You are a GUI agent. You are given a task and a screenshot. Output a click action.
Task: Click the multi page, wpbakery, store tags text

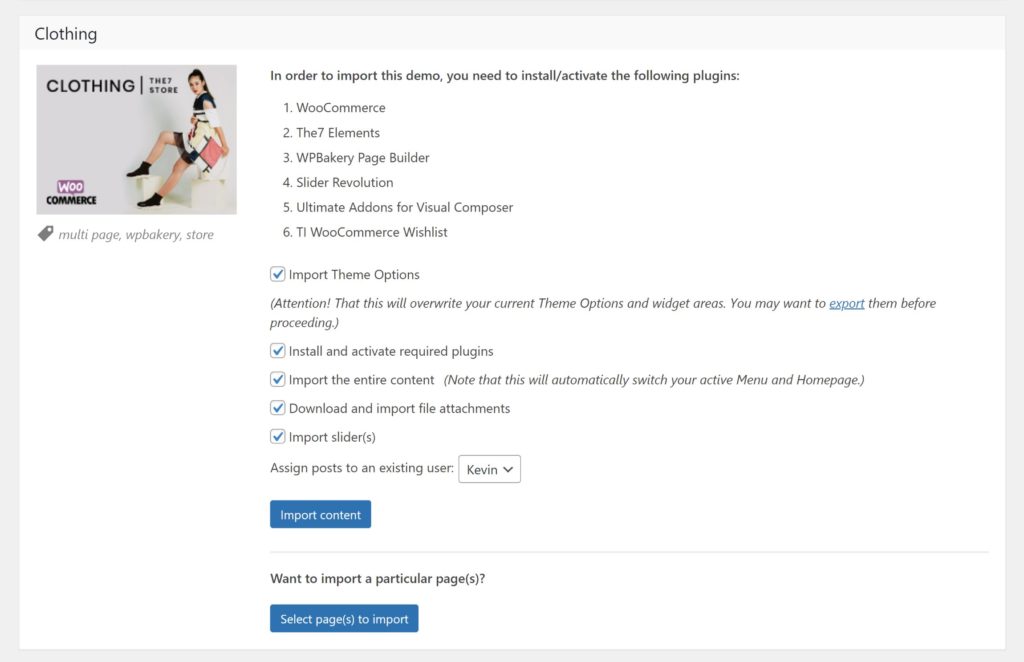[x=136, y=234]
